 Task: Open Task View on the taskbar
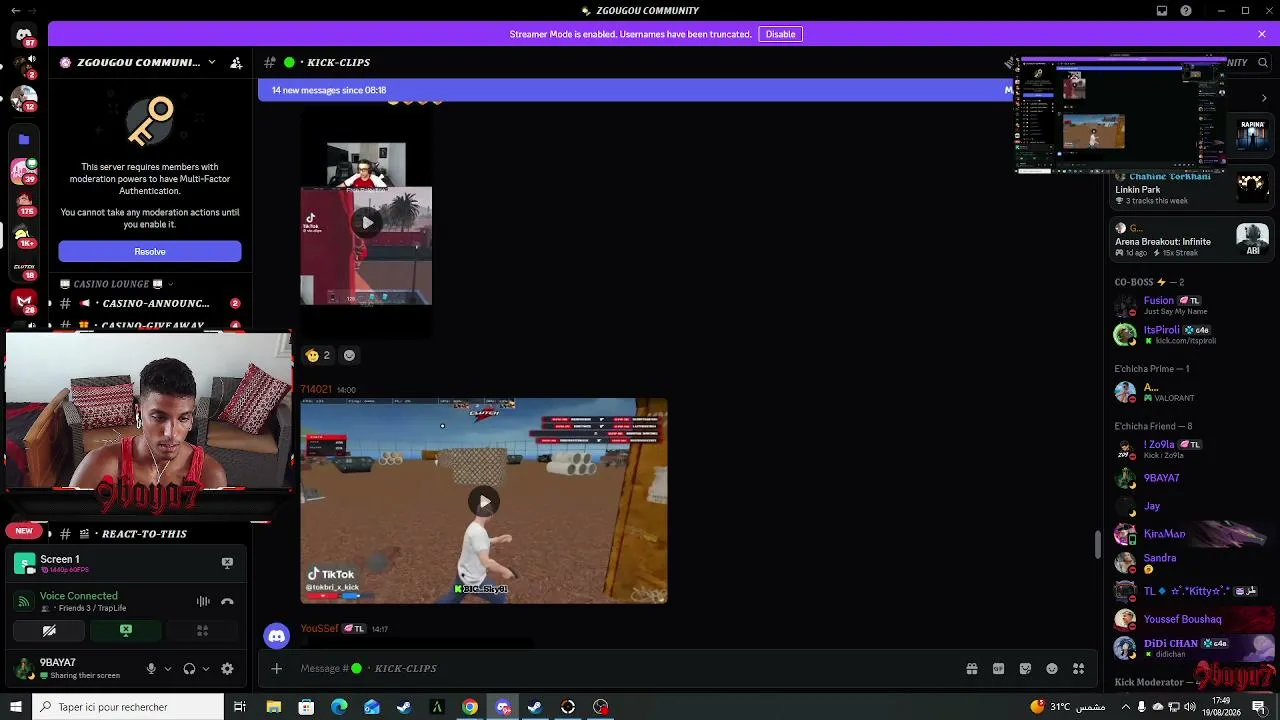pyautogui.click(x=240, y=707)
